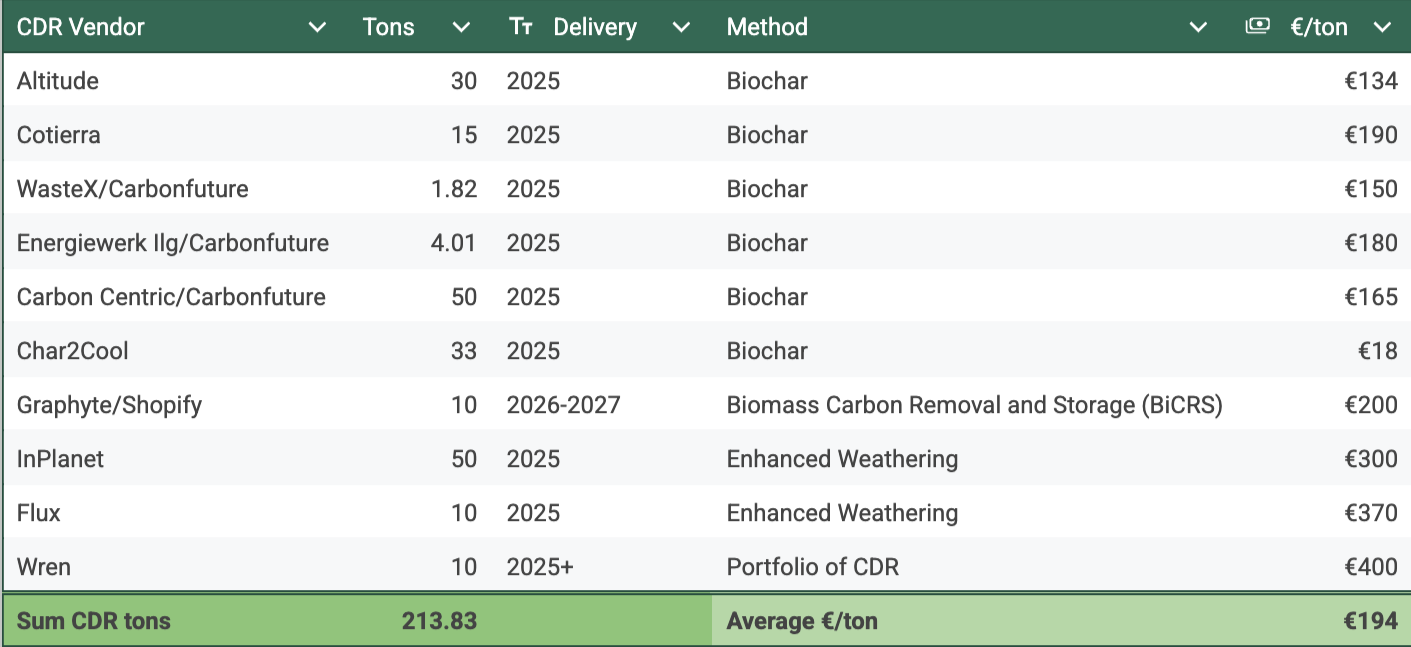Select the WasteX/Carbonfuture vendor cell
The height and width of the screenshot is (647, 1411).
click(133, 189)
